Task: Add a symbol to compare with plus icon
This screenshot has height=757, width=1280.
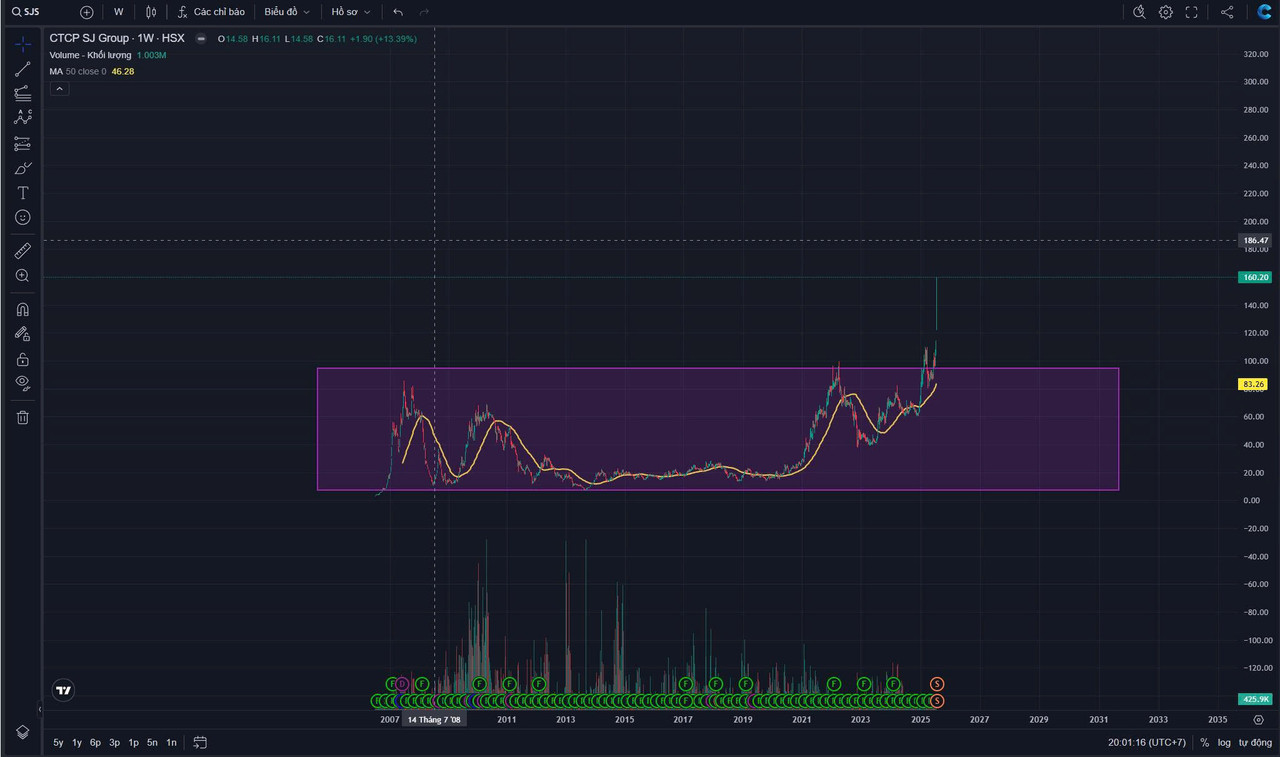Action: pyautogui.click(x=87, y=12)
